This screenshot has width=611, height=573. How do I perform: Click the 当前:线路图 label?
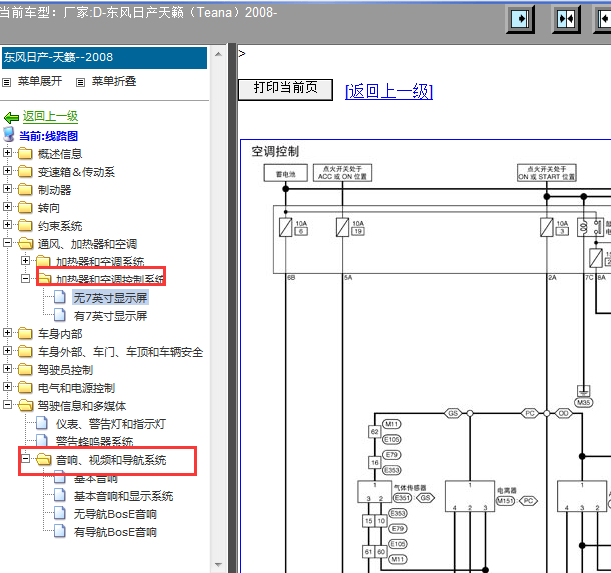point(48,136)
